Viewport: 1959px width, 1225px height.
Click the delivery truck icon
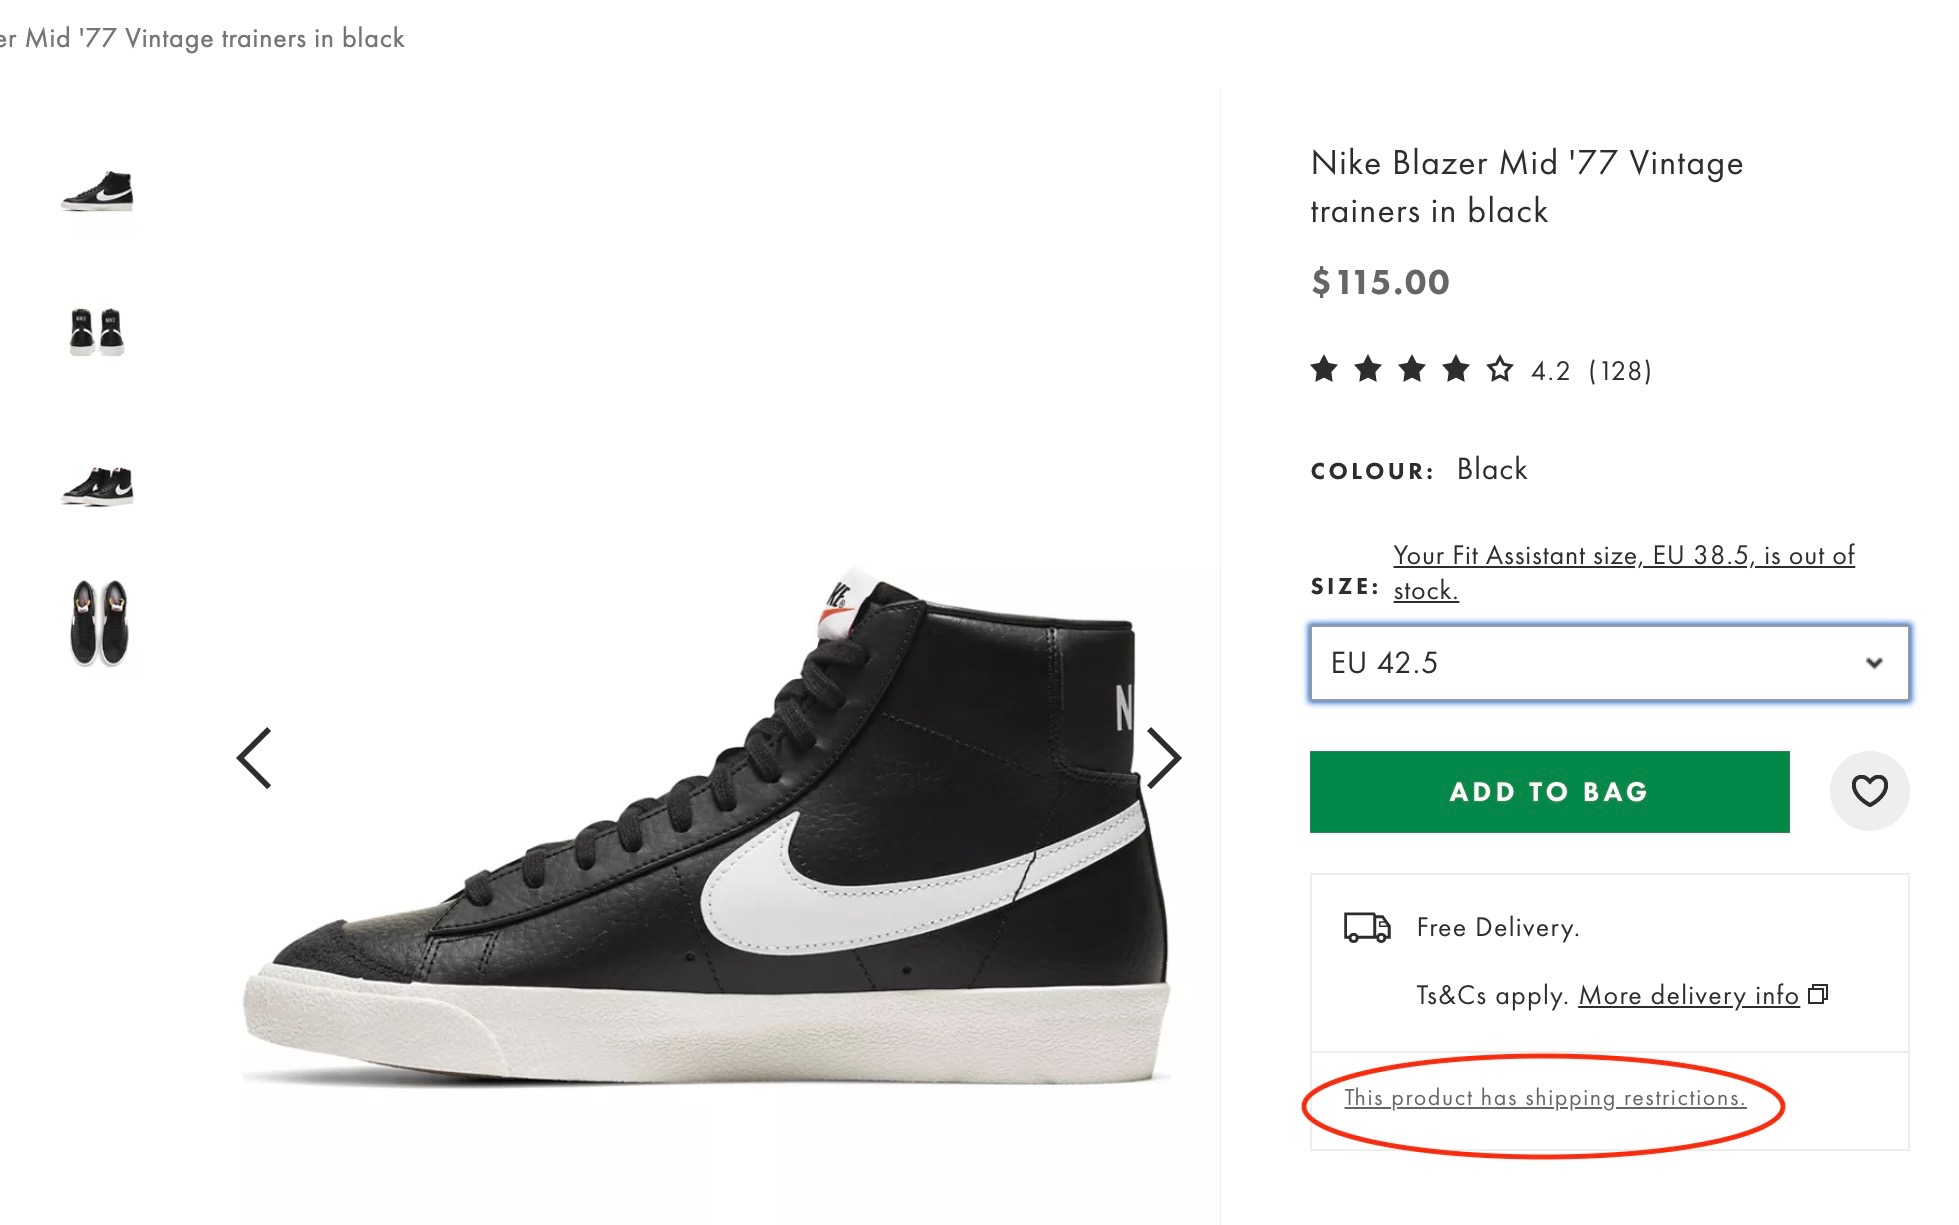pyautogui.click(x=1366, y=928)
